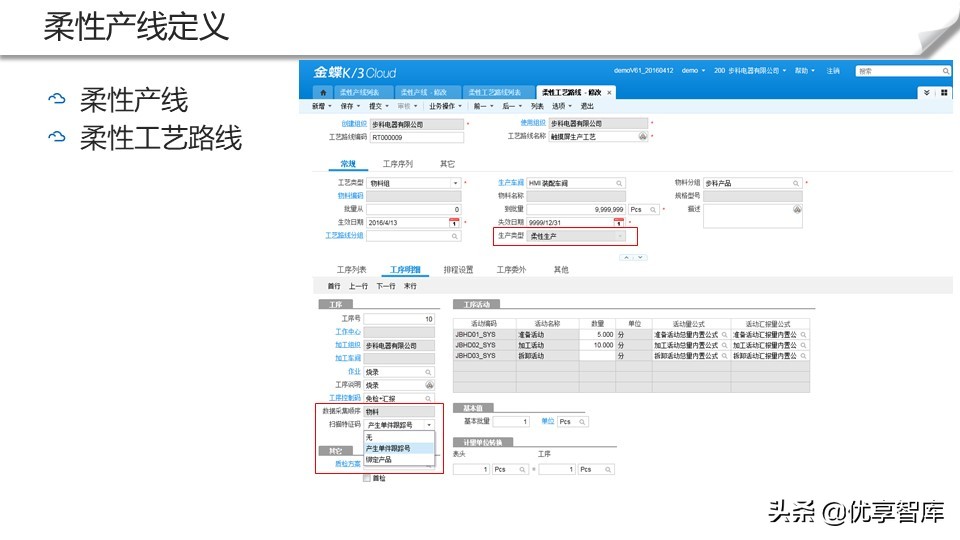Click the 注销 logout link

point(833,71)
